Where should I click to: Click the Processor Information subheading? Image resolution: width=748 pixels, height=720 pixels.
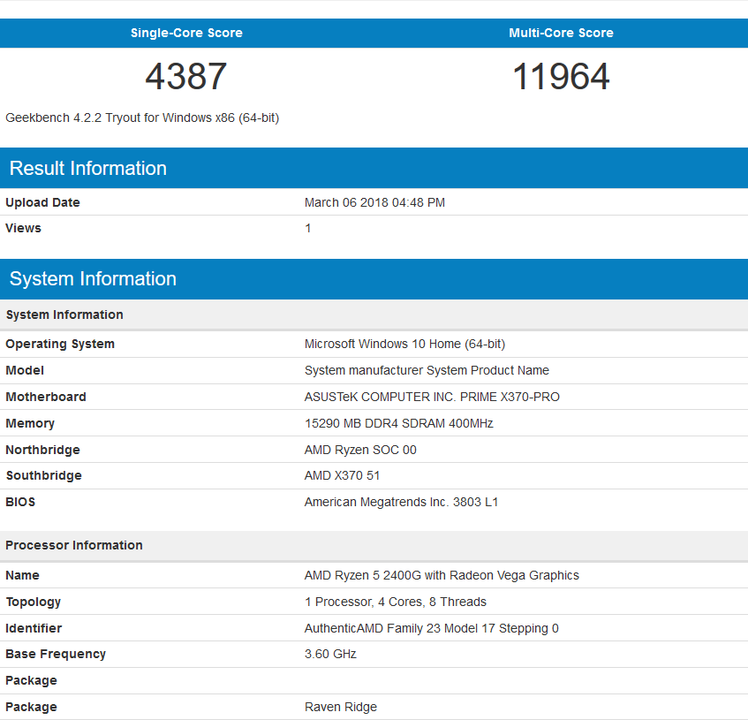point(74,545)
